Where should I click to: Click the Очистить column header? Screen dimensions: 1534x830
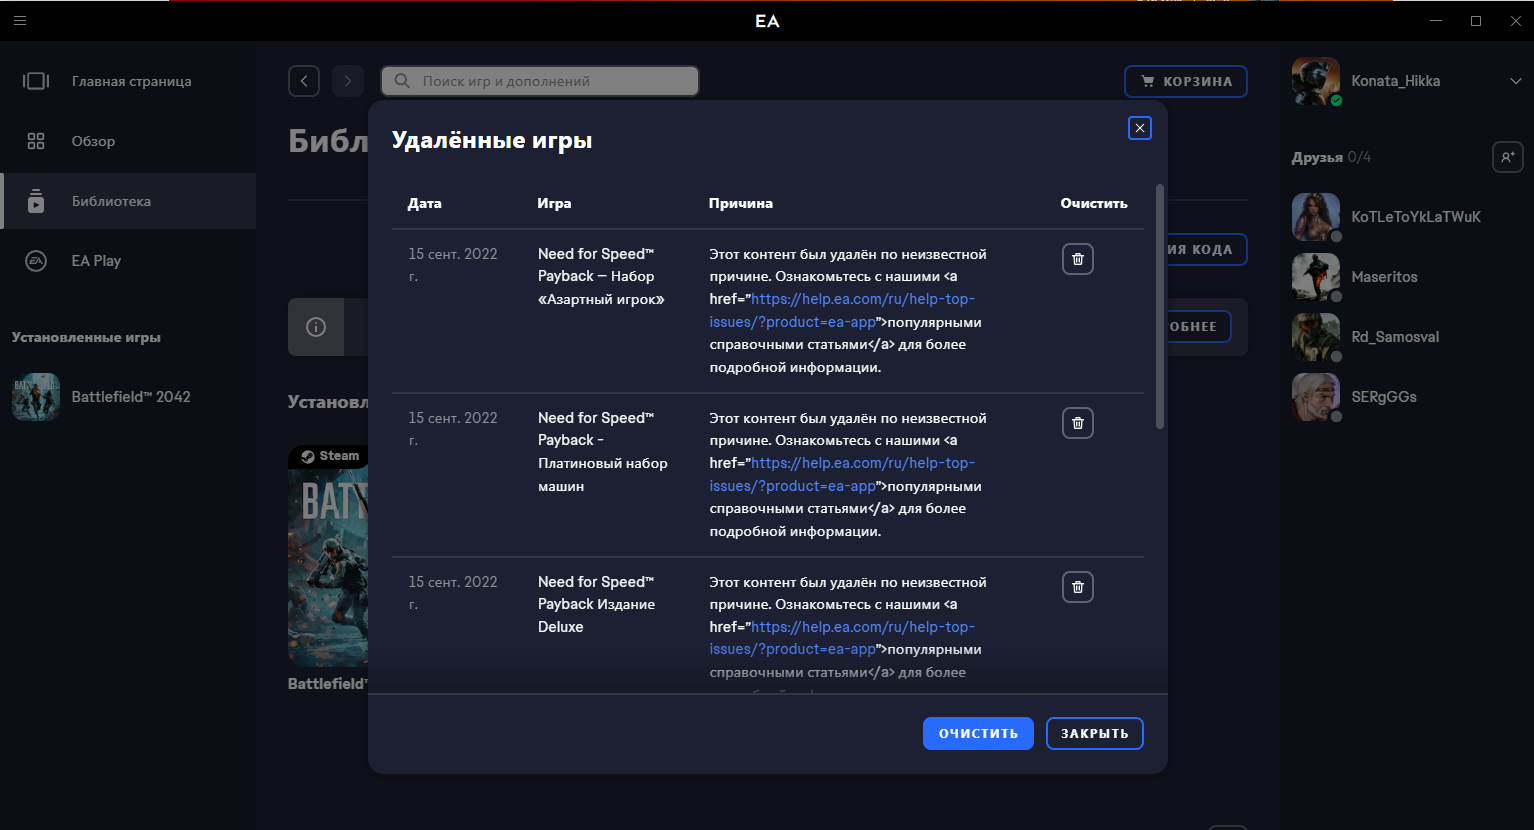coord(1094,203)
